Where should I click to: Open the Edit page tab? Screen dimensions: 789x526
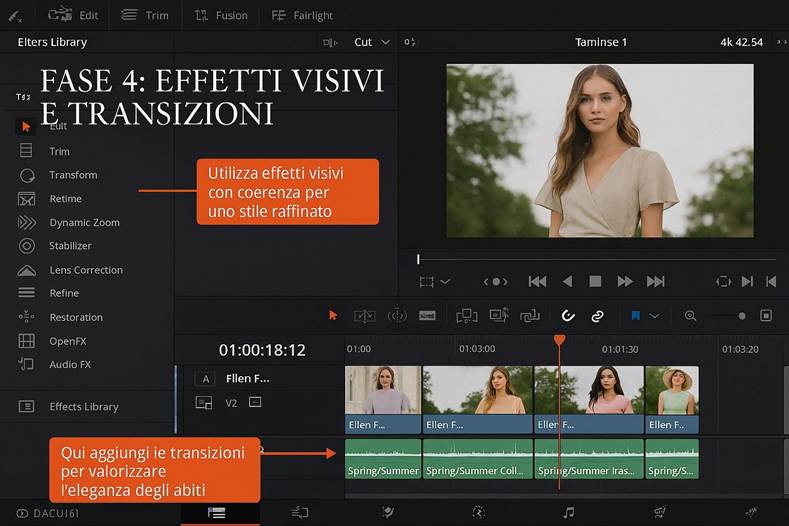[x=73, y=15]
